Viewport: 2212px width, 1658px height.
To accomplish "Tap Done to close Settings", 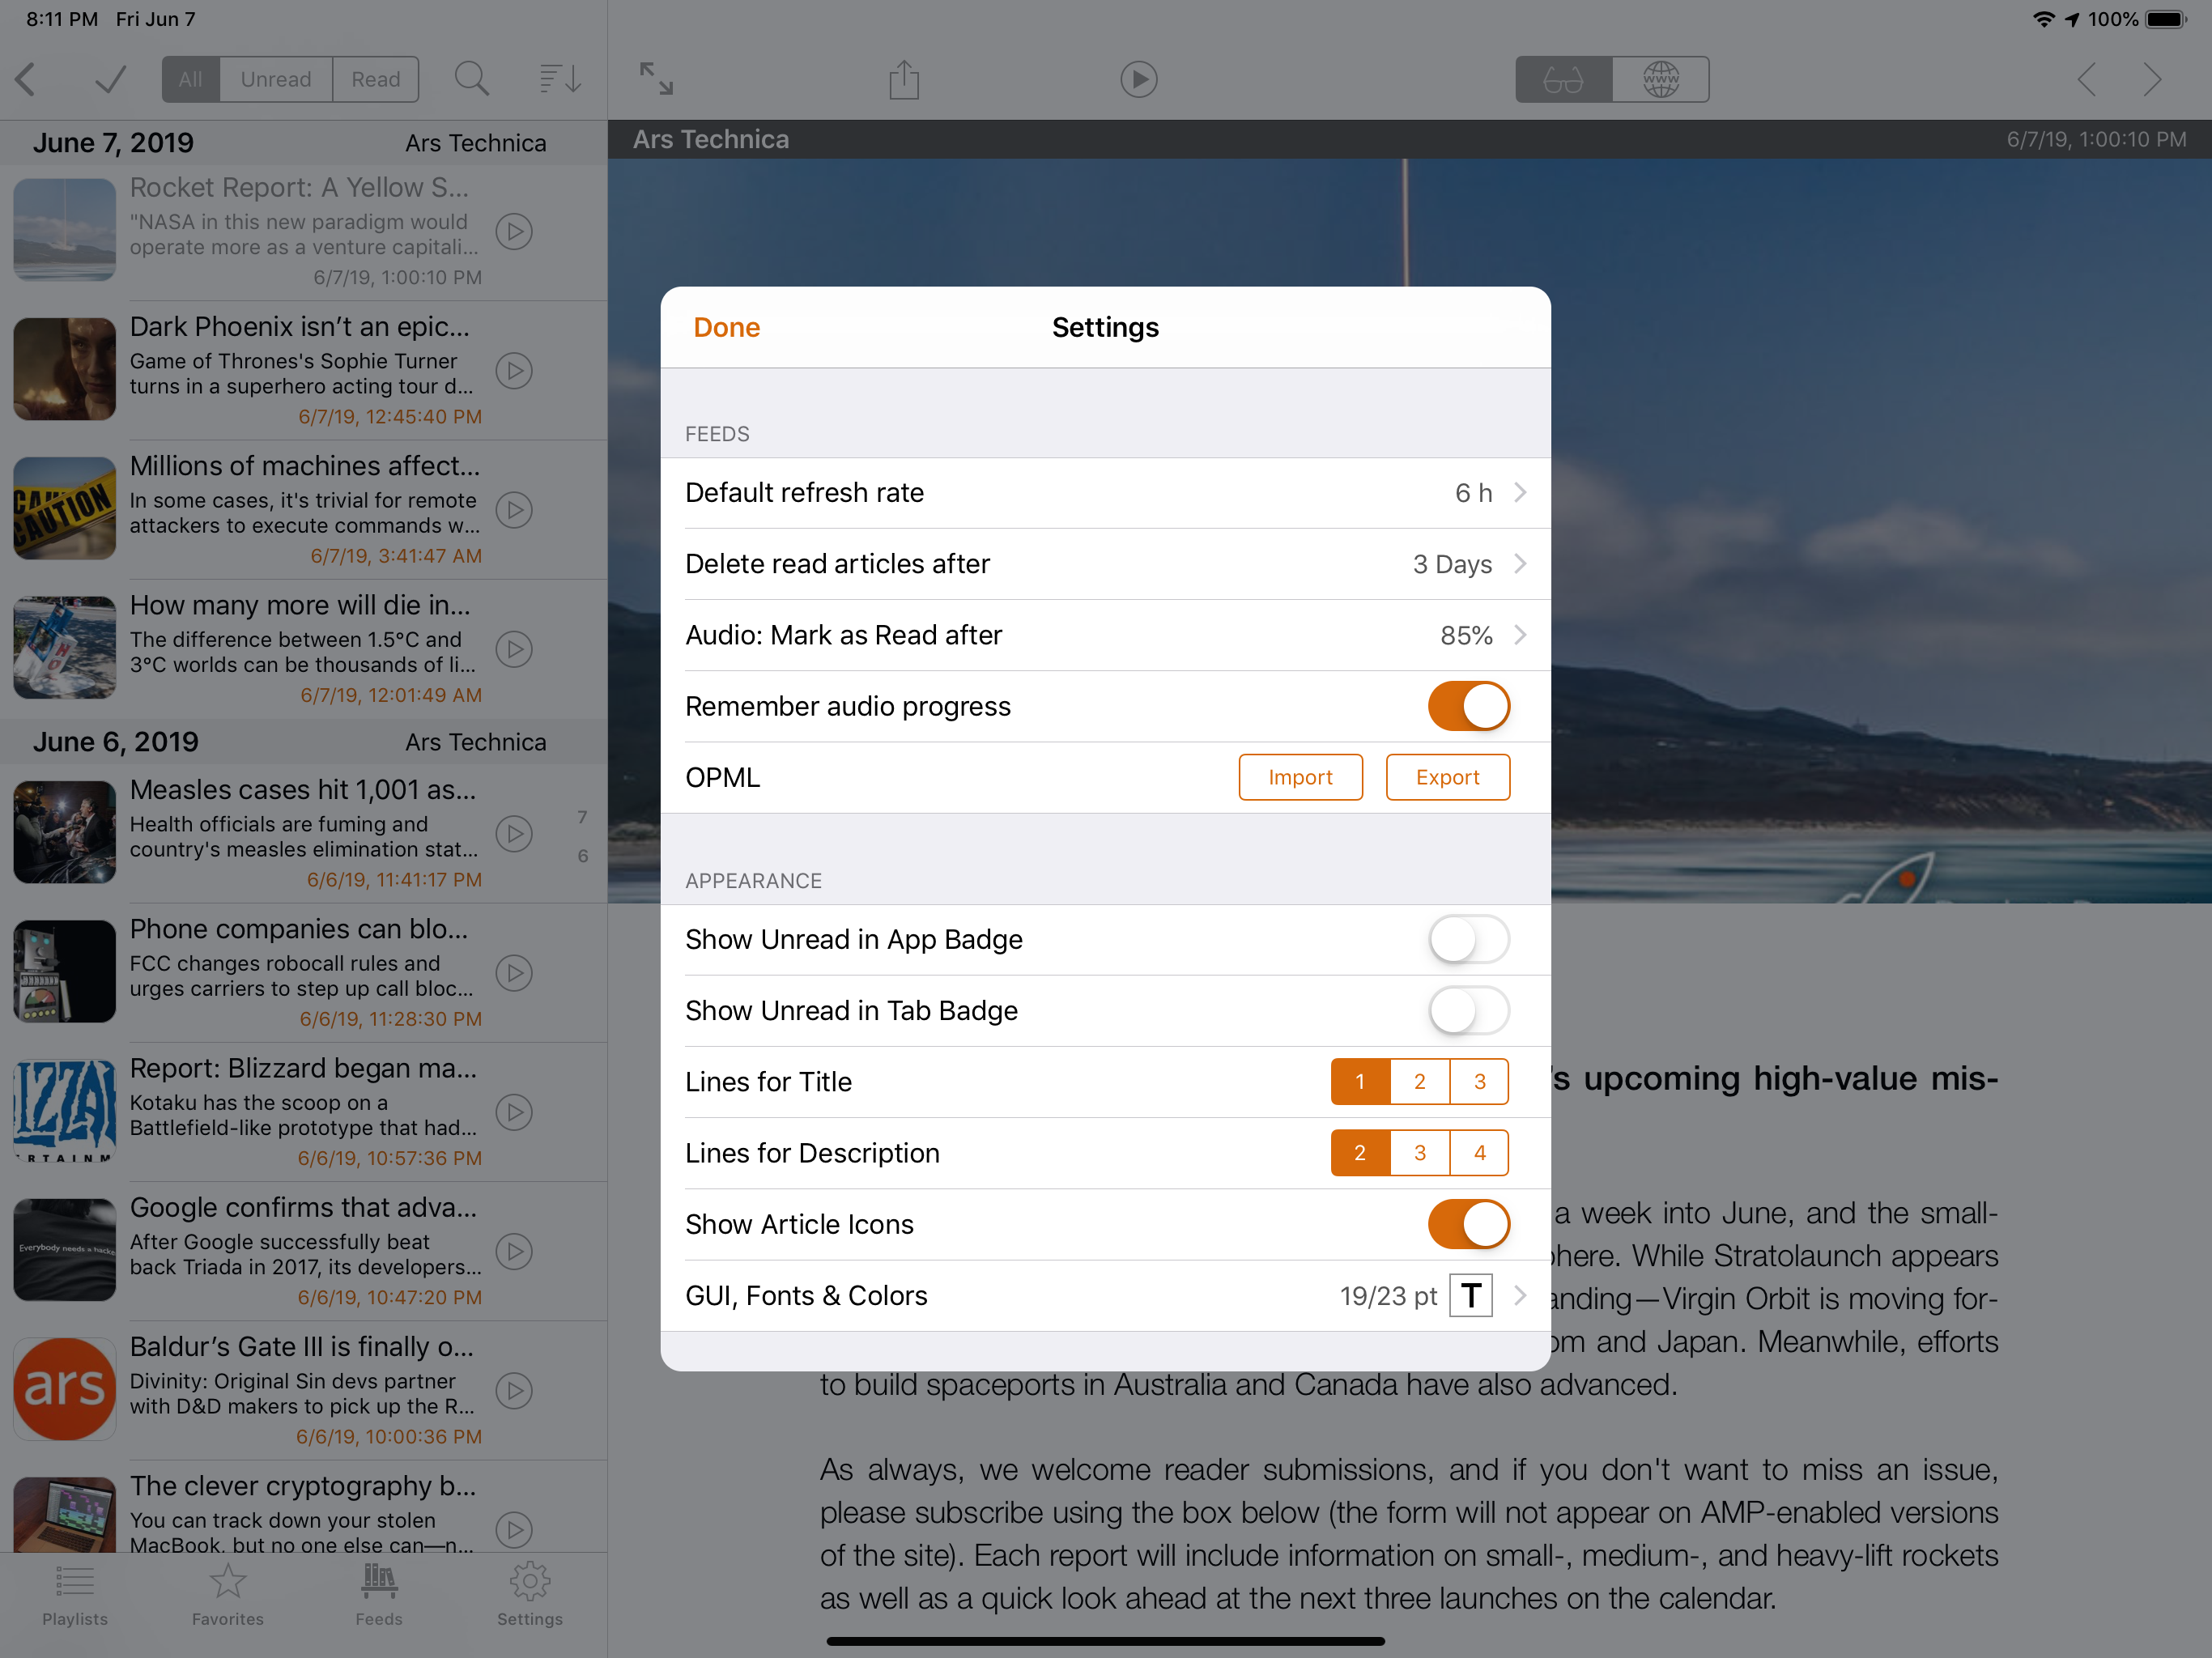I will click(726, 327).
